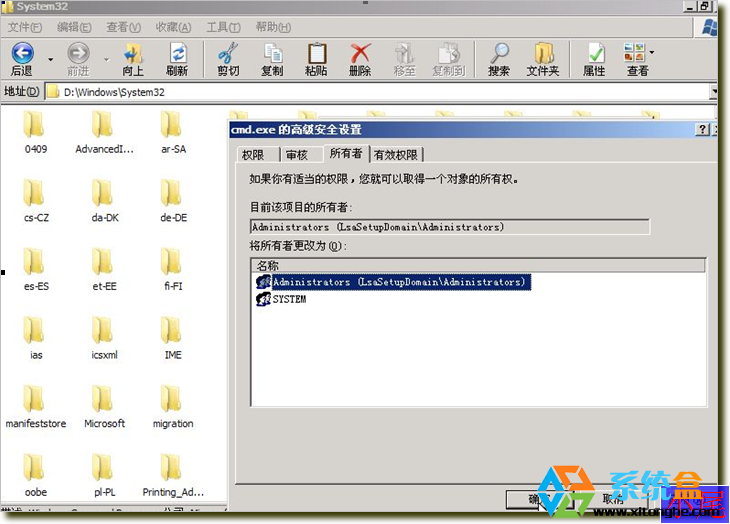Select the cs-CZ folder

click(x=35, y=201)
